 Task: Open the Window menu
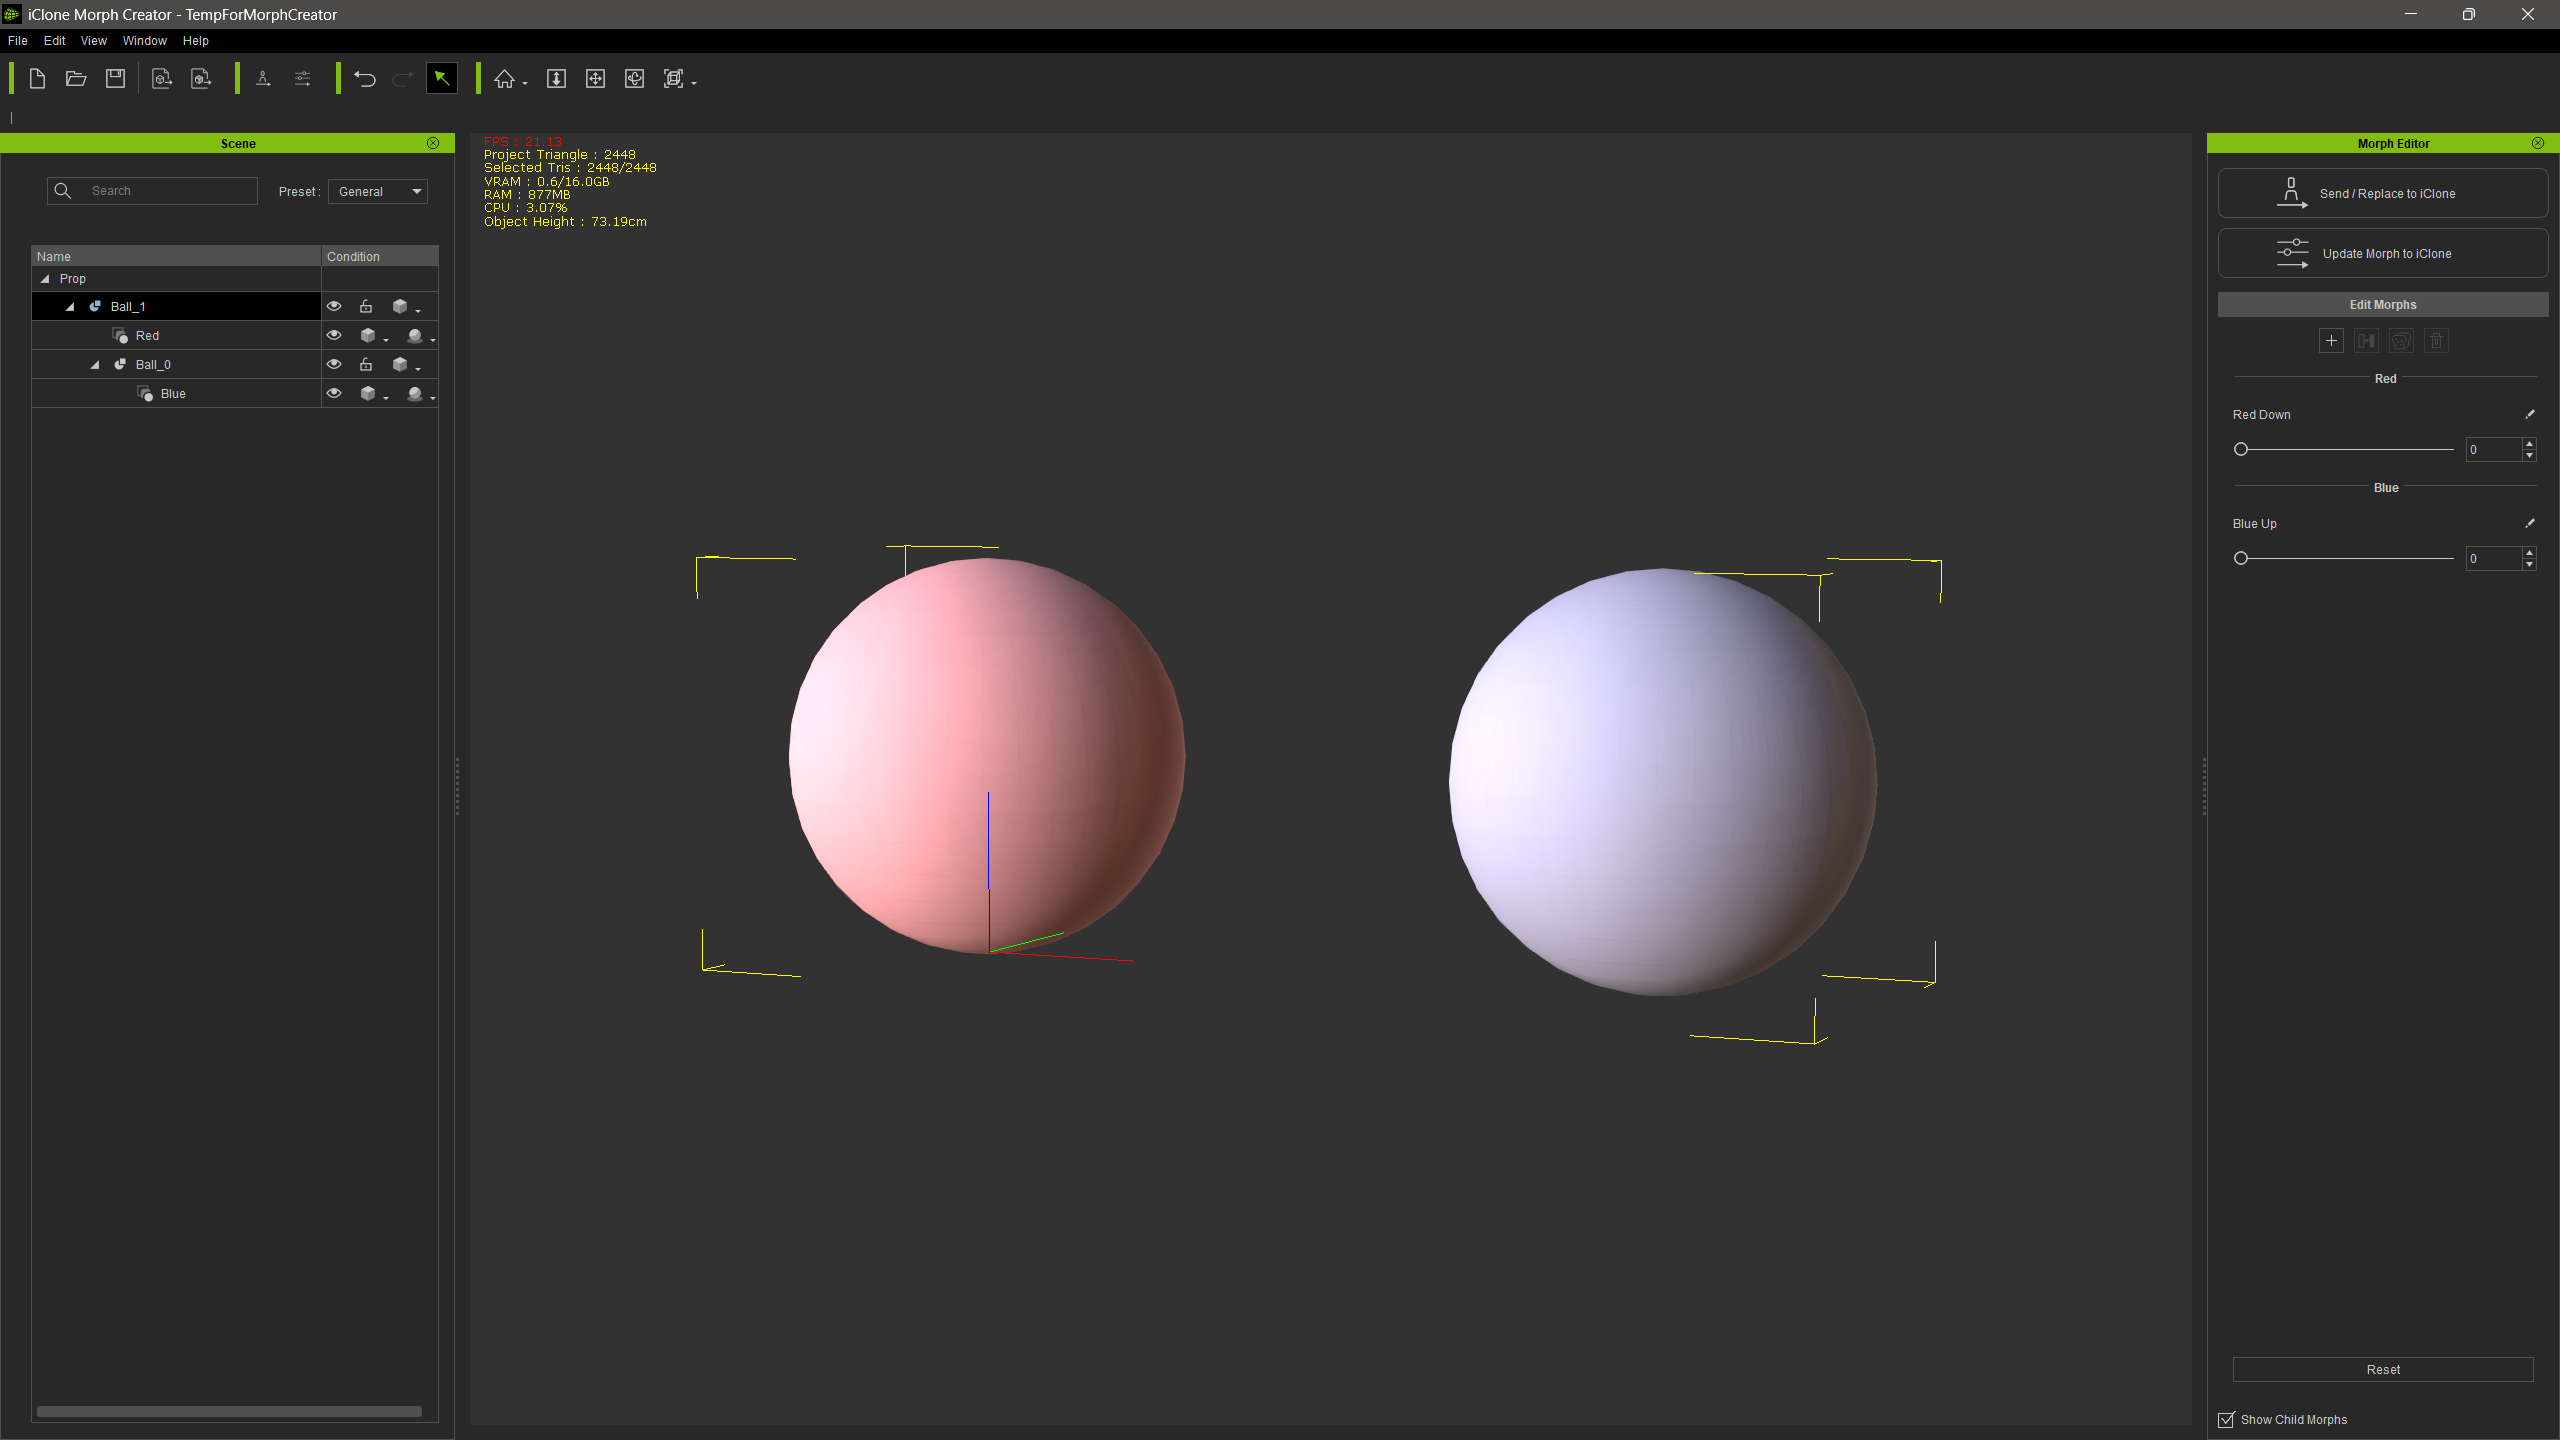tap(144, 41)
